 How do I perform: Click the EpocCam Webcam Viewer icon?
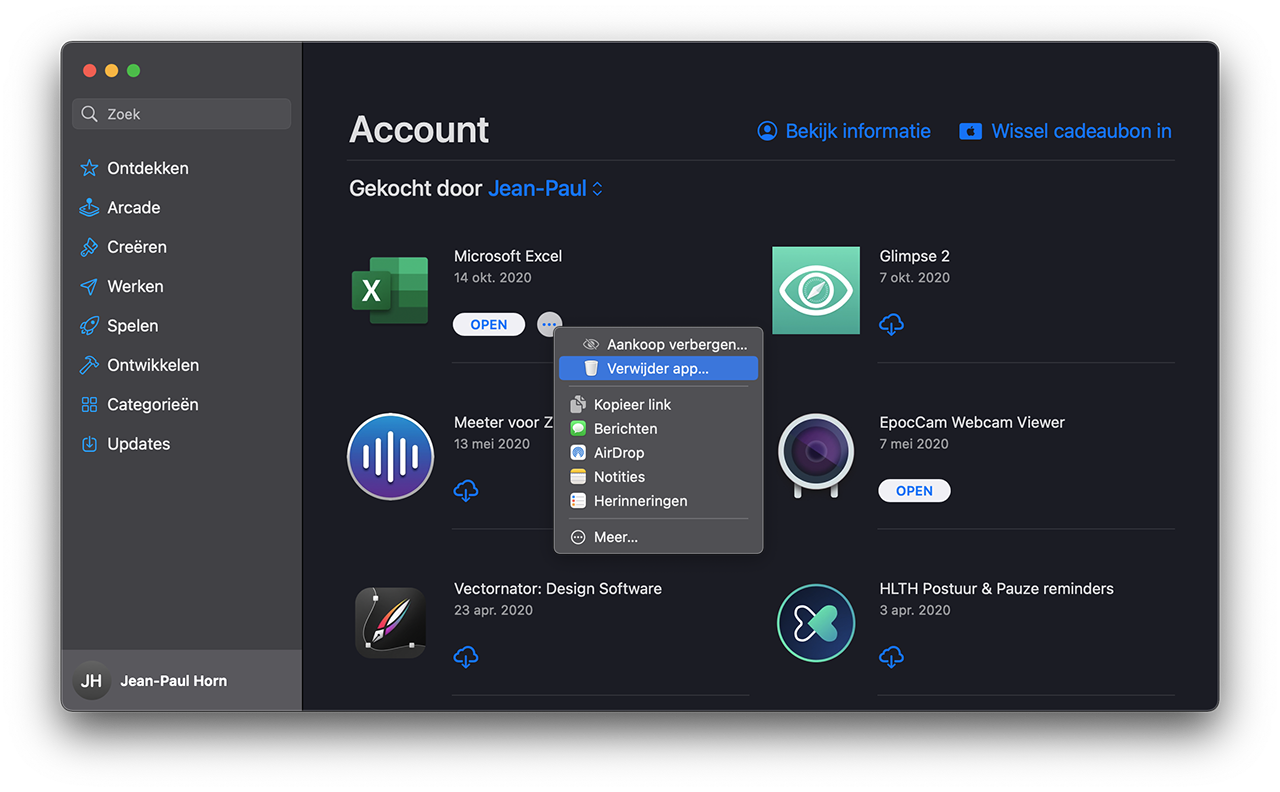(816, 456)
